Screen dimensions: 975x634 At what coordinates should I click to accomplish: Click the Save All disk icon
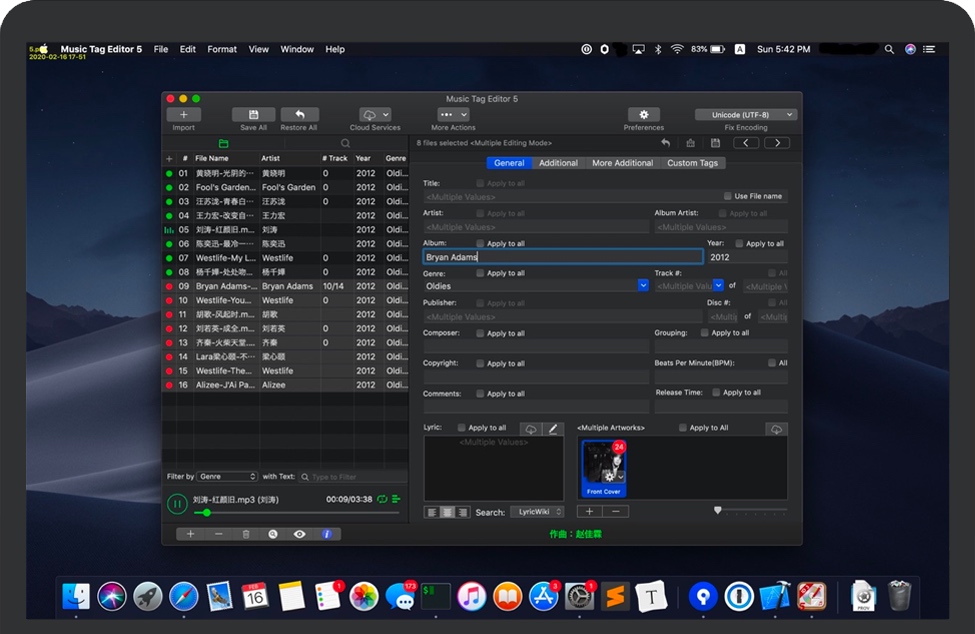253,115
